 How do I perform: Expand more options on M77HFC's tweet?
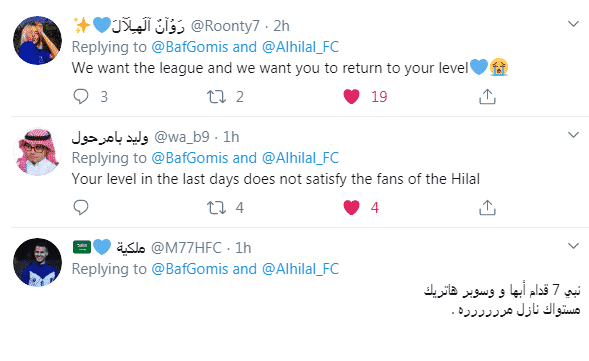point(573,246)
